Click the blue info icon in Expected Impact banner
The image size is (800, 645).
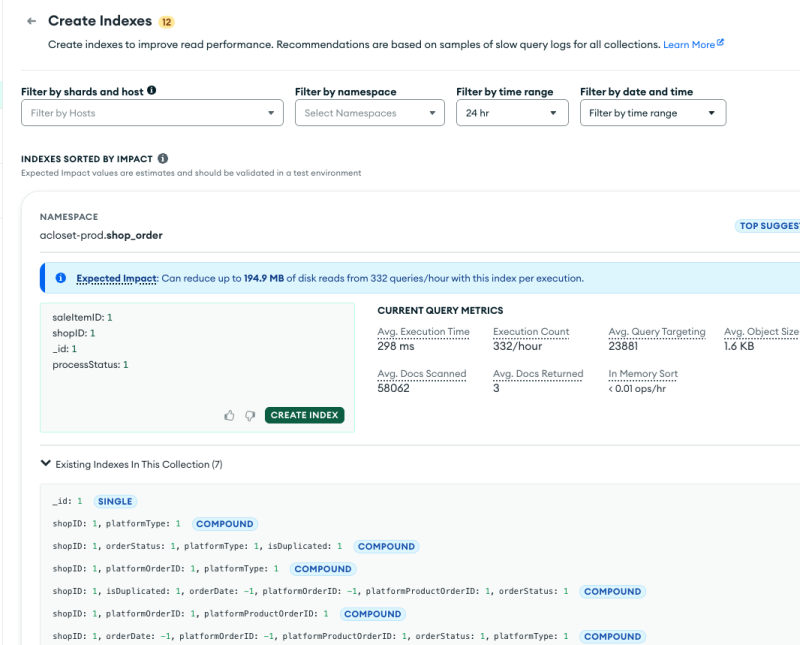pyautogui.click(x=61, y=278)
